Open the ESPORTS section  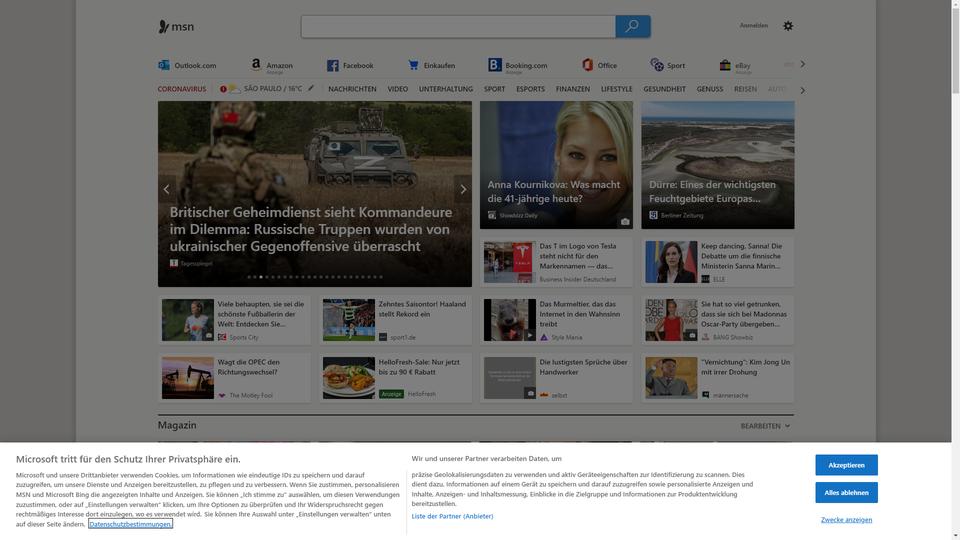click(x=530, y=89)
